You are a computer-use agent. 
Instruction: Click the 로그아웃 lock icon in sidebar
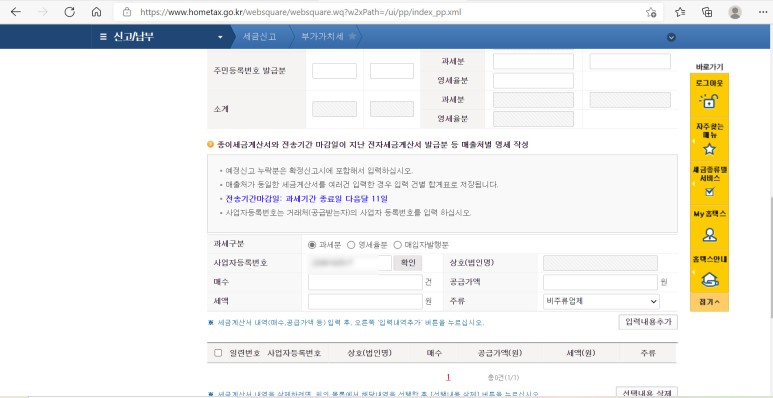pyautogui.click(x=709, y=101)
